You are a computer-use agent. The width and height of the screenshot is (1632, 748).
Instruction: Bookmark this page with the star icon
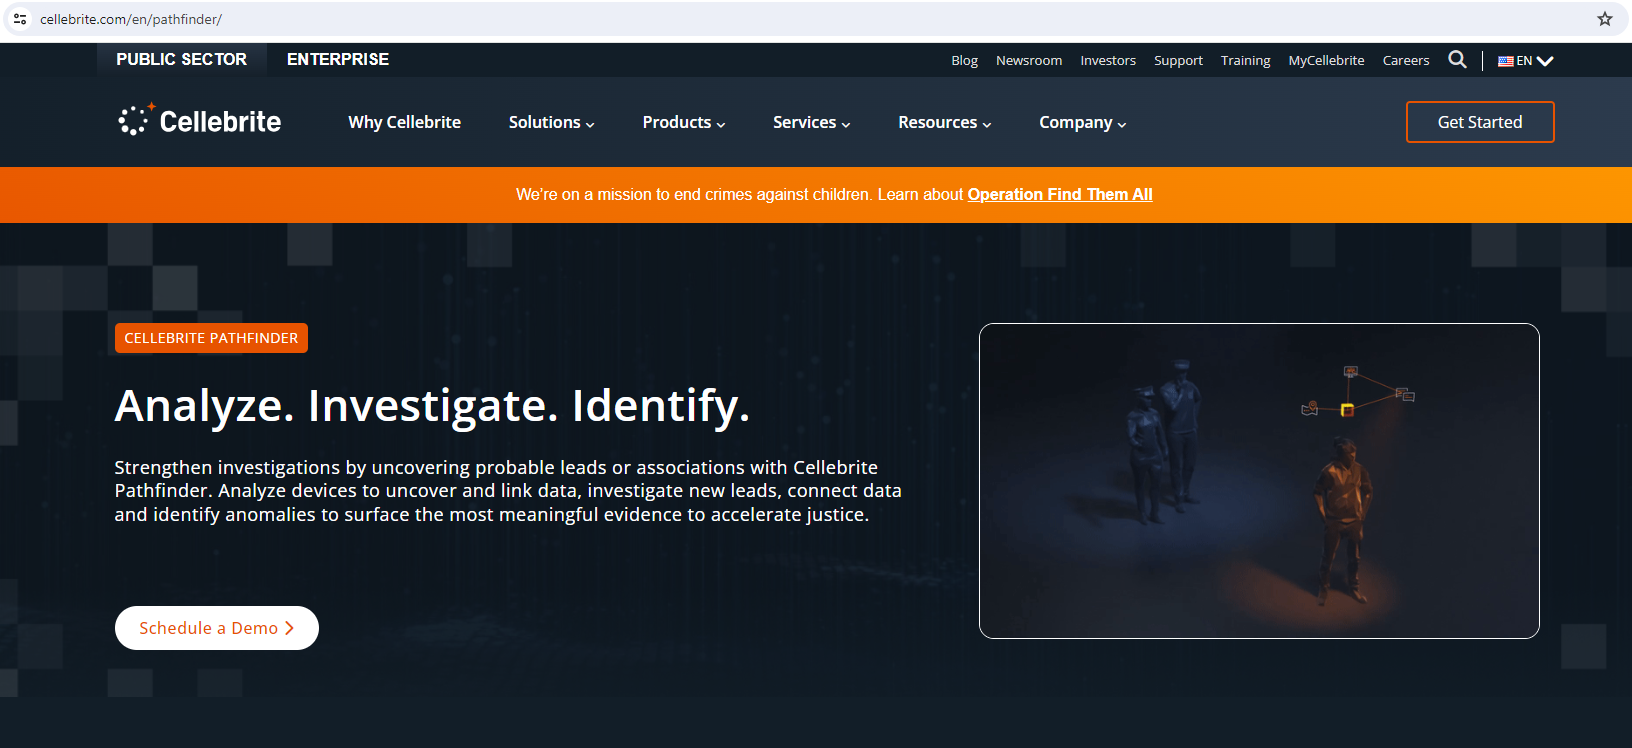click(x=1605, y=19)
